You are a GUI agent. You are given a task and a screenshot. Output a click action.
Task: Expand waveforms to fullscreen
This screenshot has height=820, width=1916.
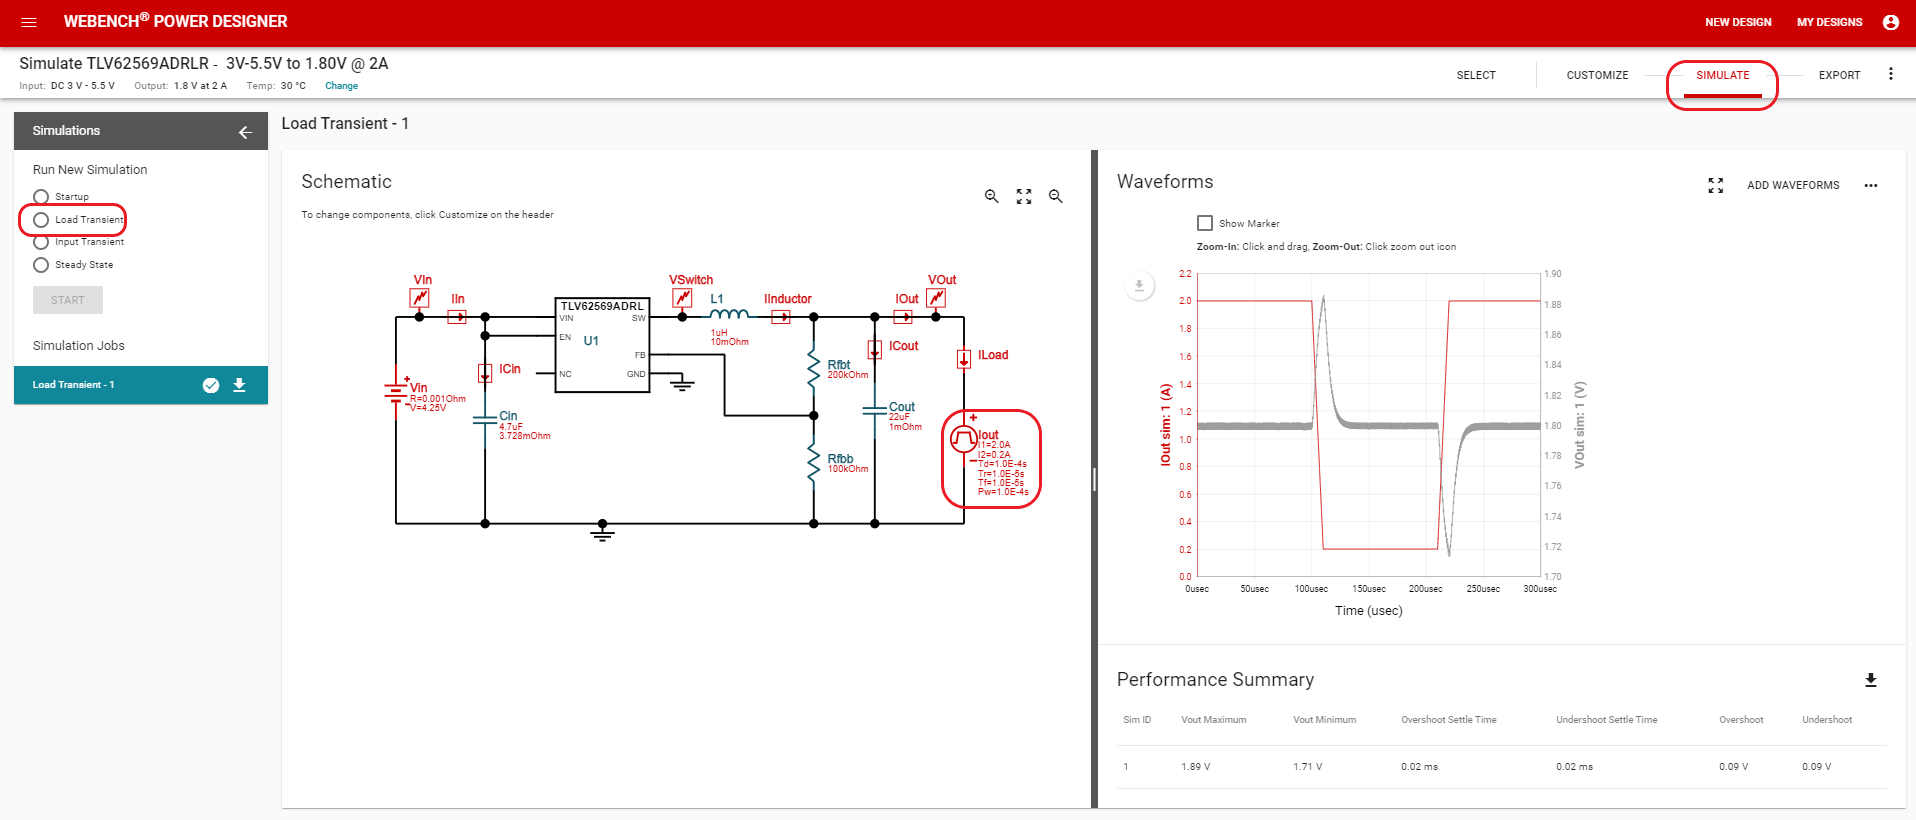[x=1716, y=185]
